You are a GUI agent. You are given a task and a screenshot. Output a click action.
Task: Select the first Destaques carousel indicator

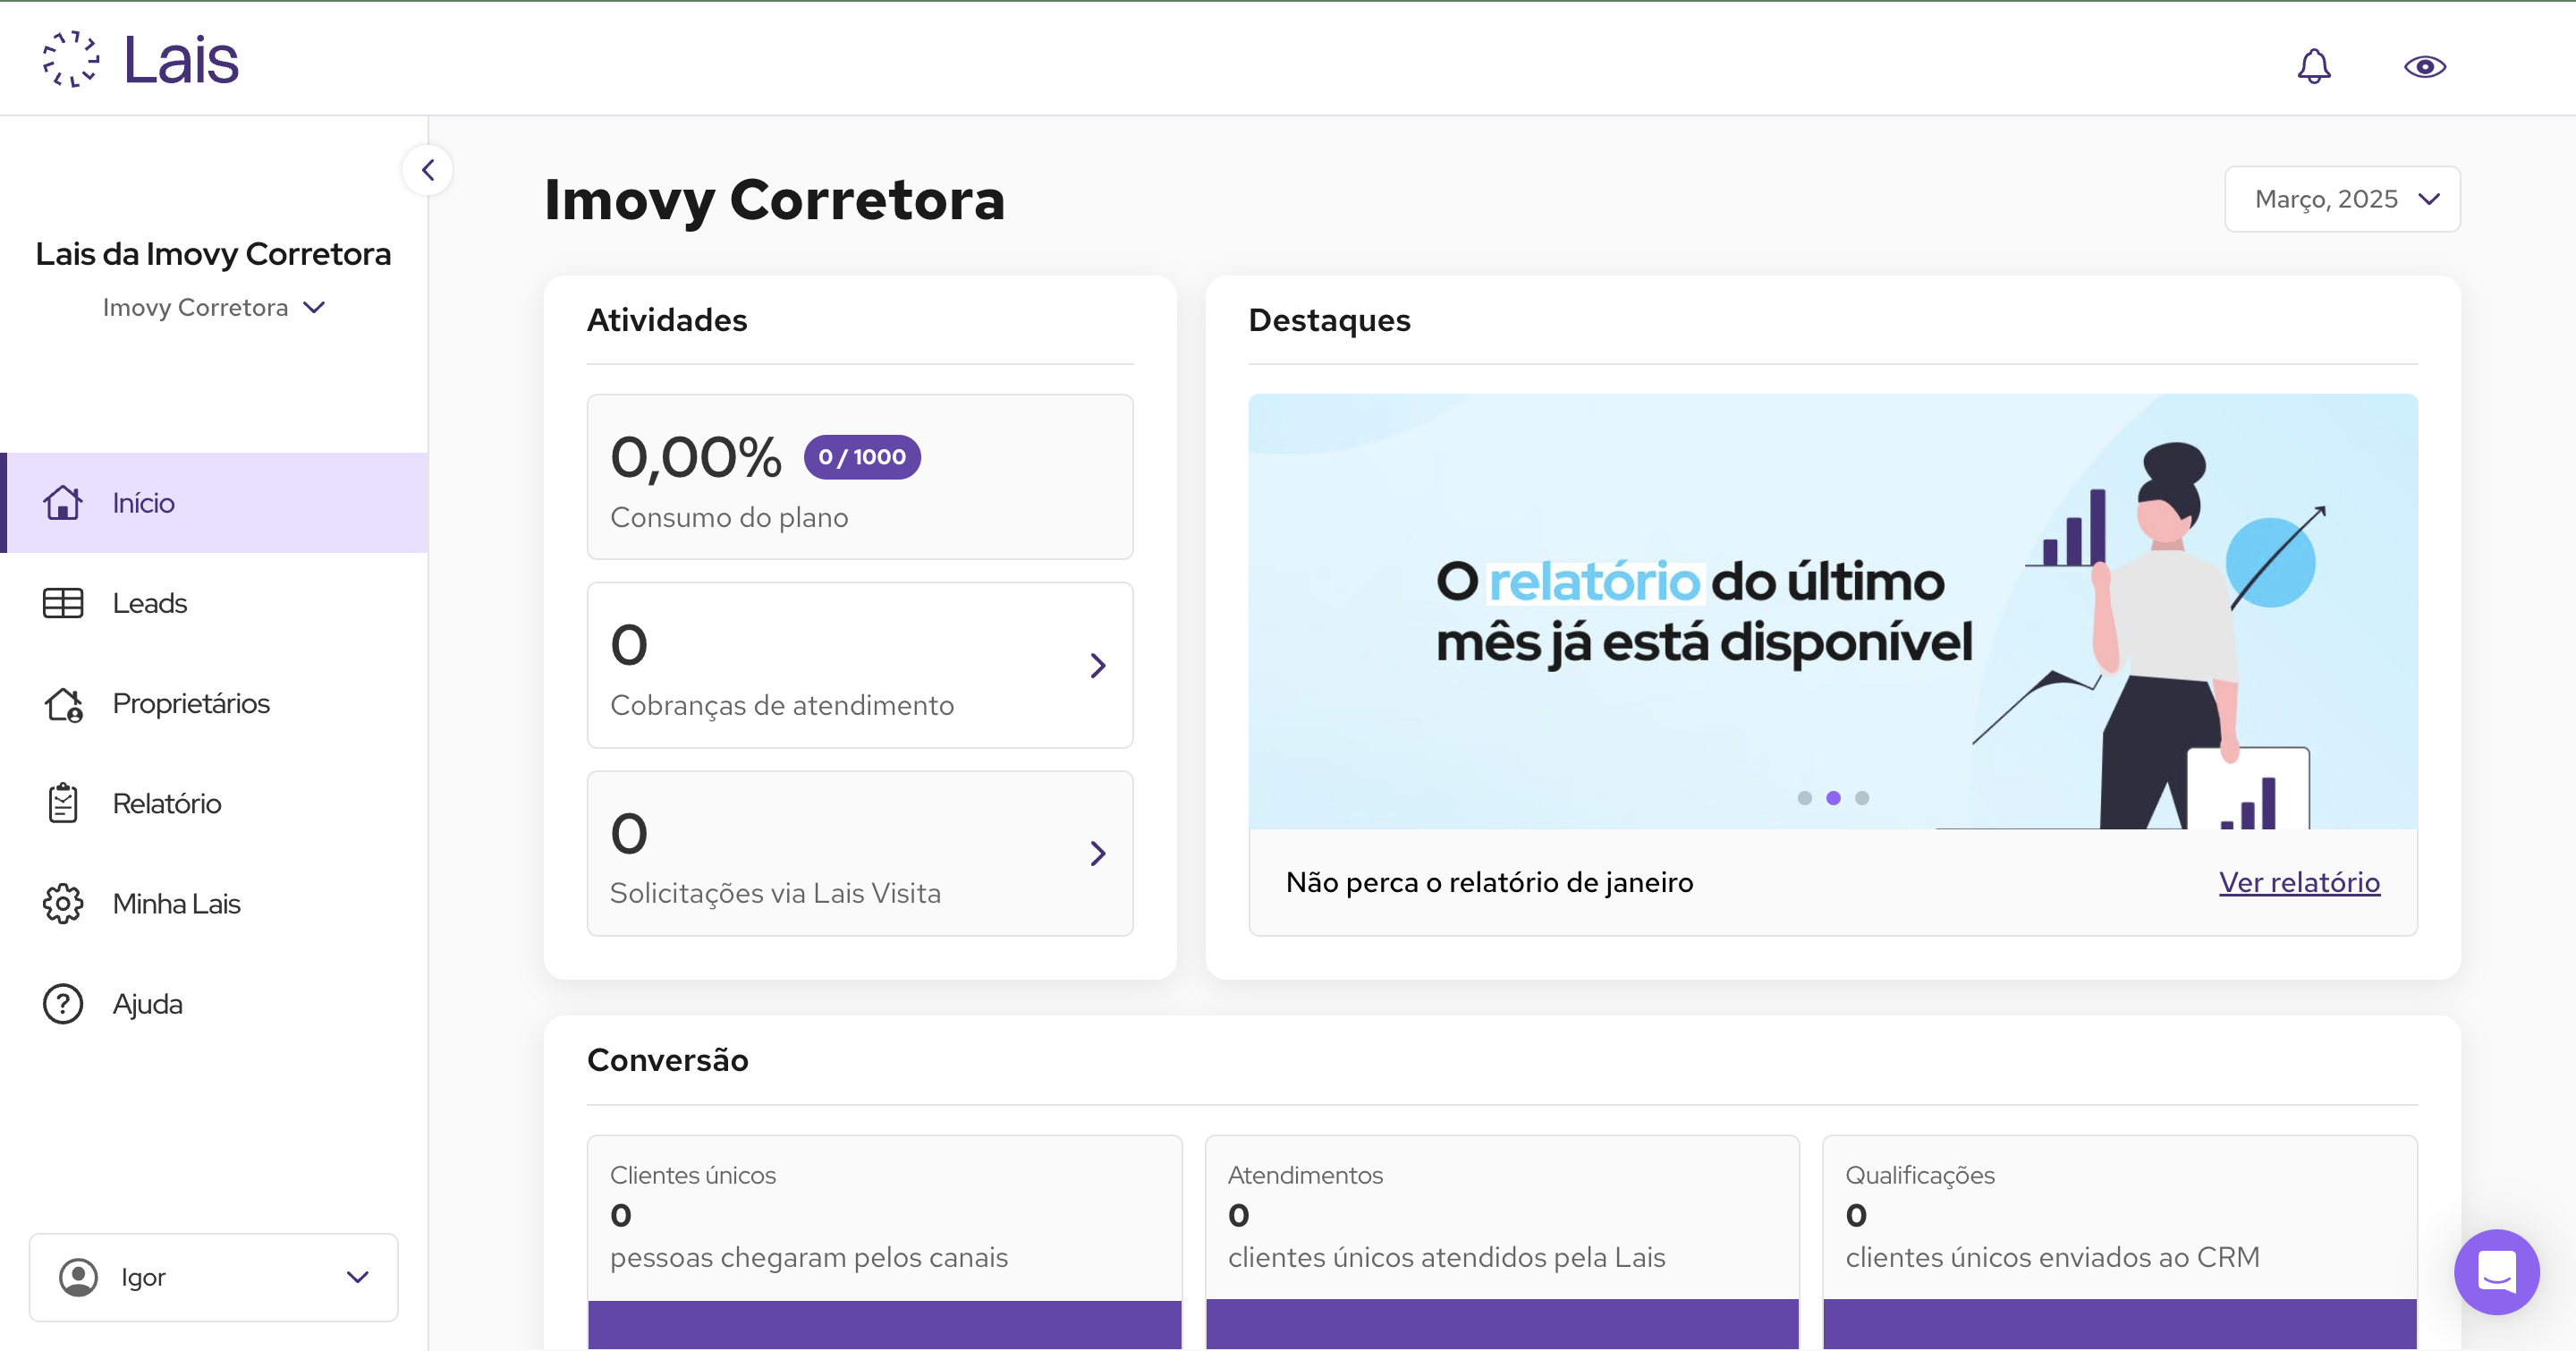(1804, 798)
